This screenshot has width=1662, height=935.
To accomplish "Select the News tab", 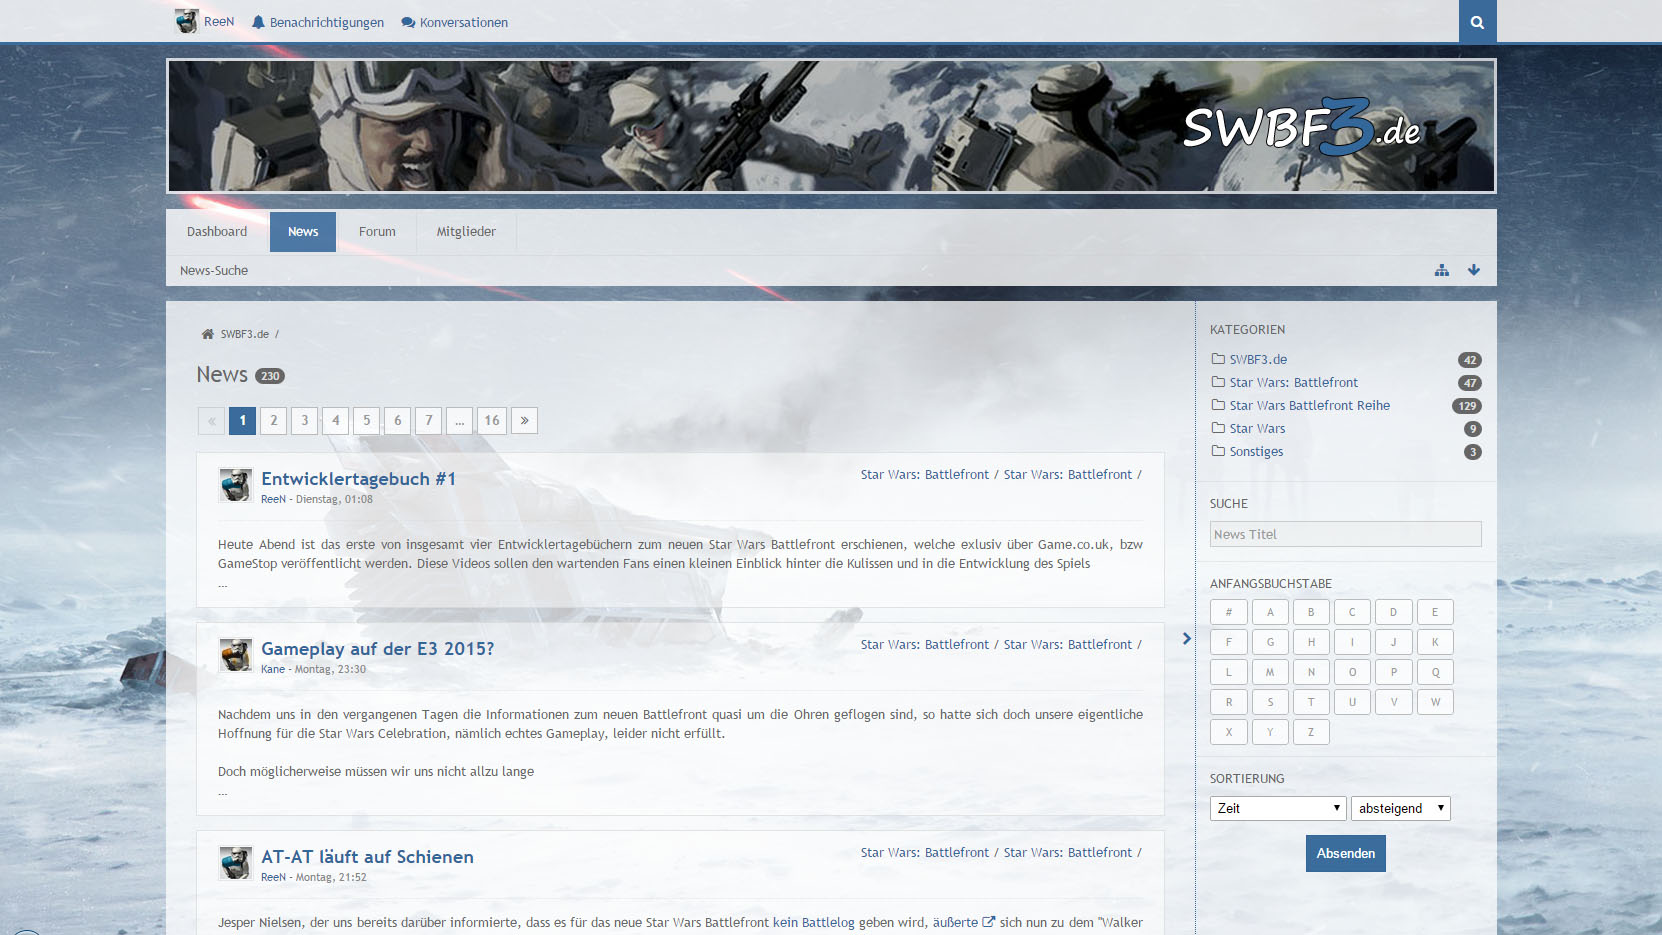I will coord(303,231).
